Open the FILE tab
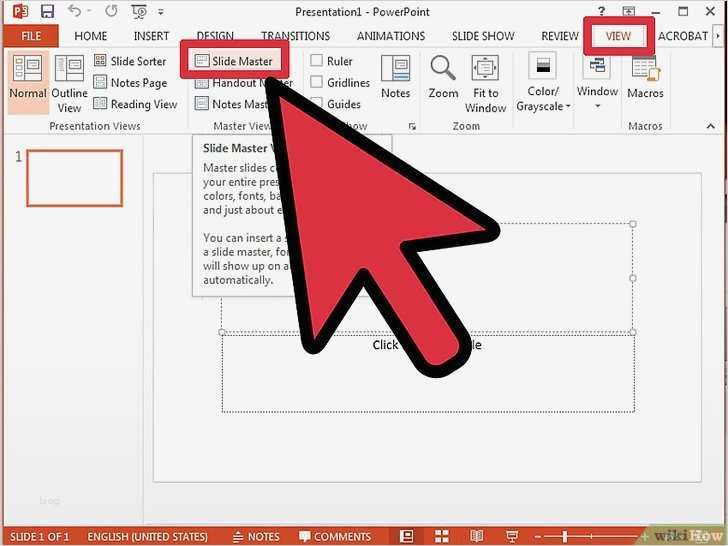 coord(31,36)
